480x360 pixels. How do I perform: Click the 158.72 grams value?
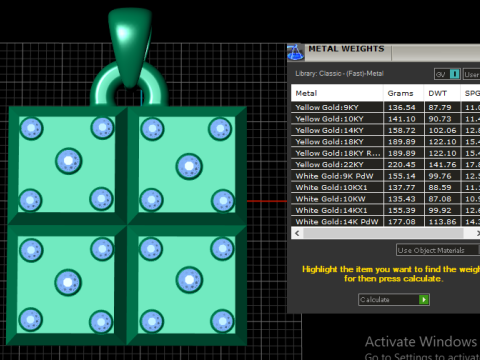pos(402,130)
